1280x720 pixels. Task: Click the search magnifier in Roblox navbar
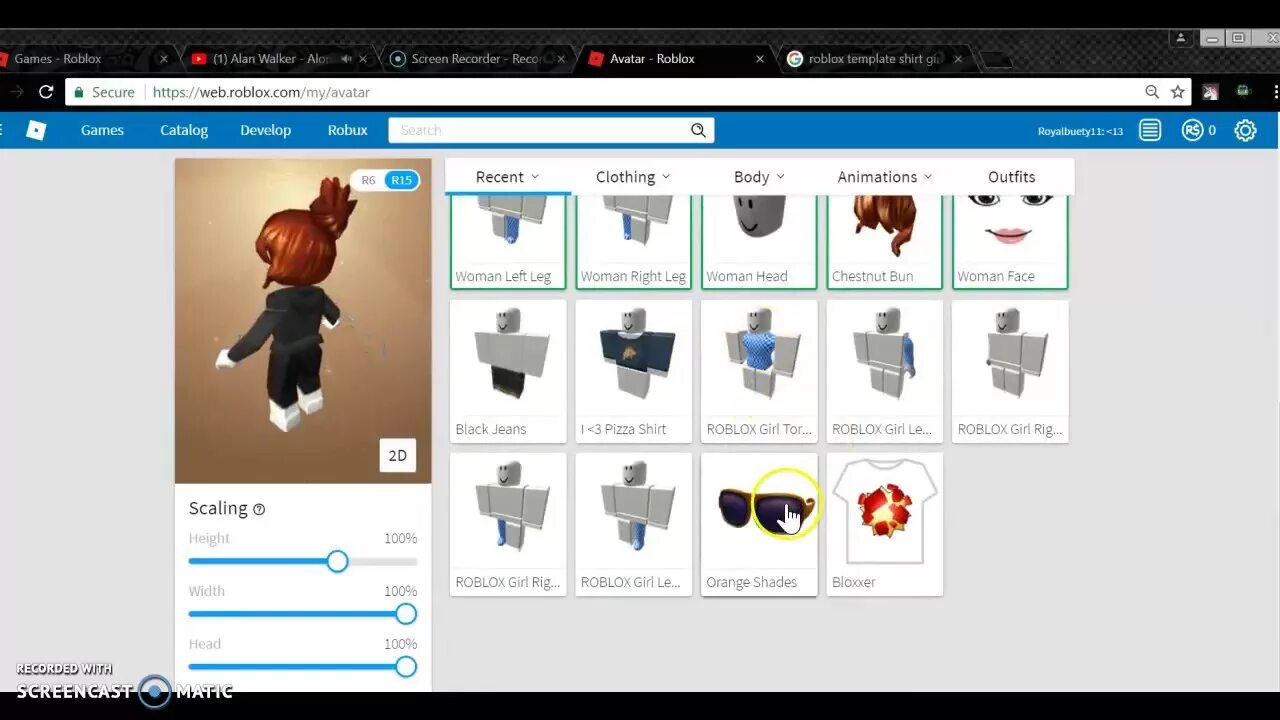click(x=698, y=130)
